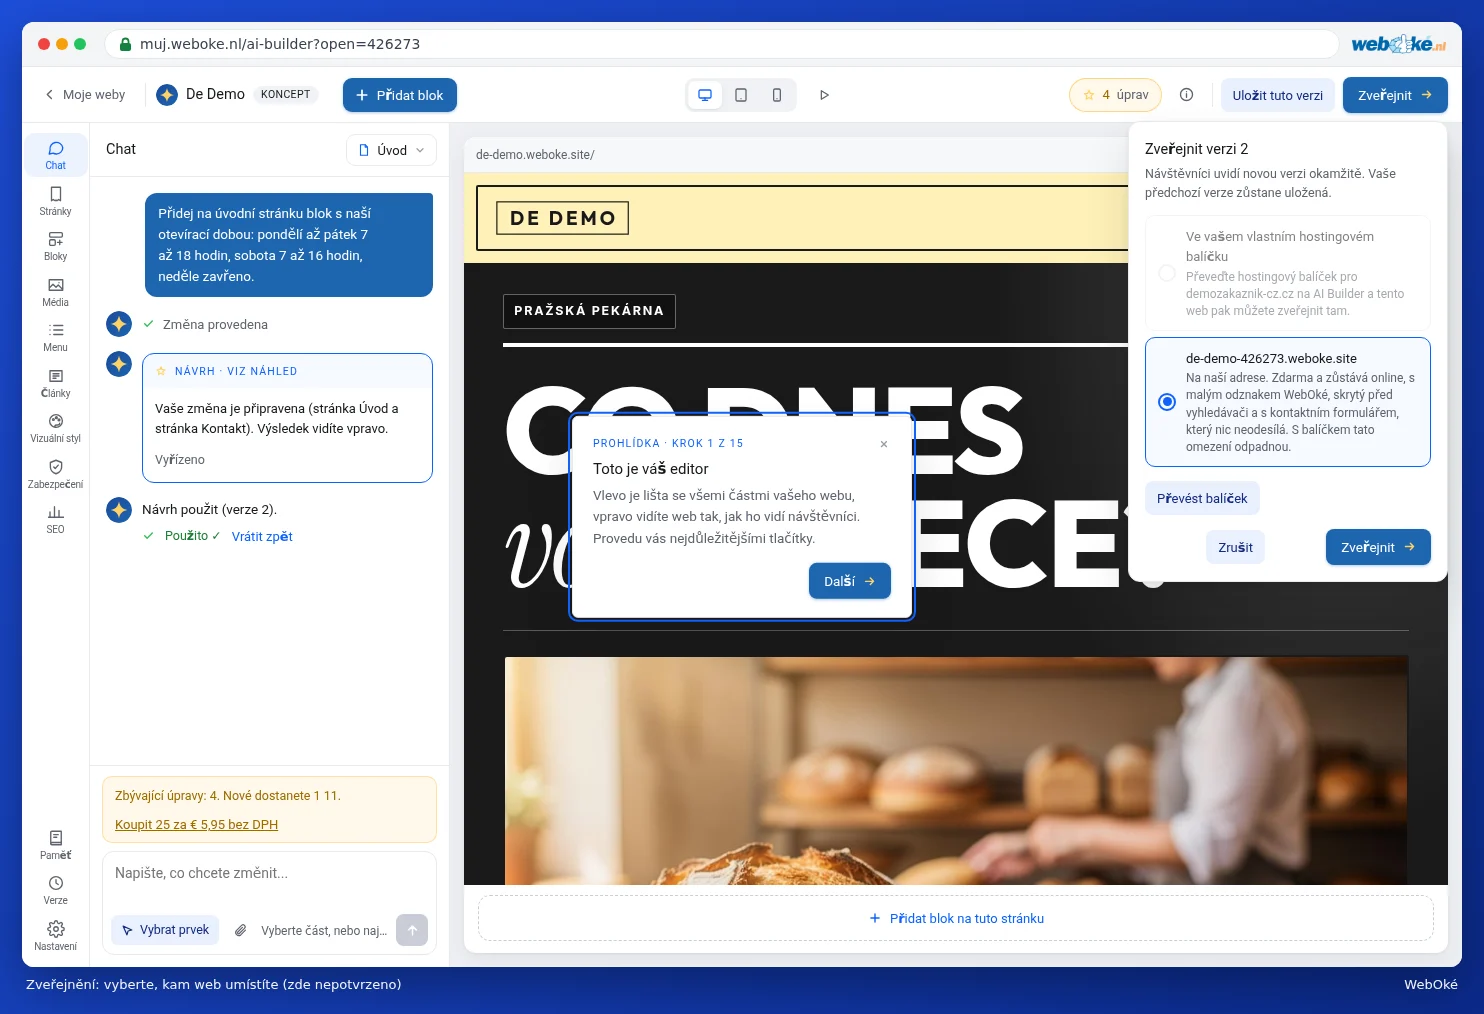The width and height of the screenshot is (1484, 1014).
Task: Cancel publishing with Zrušit
Action: pos(1235,547)
